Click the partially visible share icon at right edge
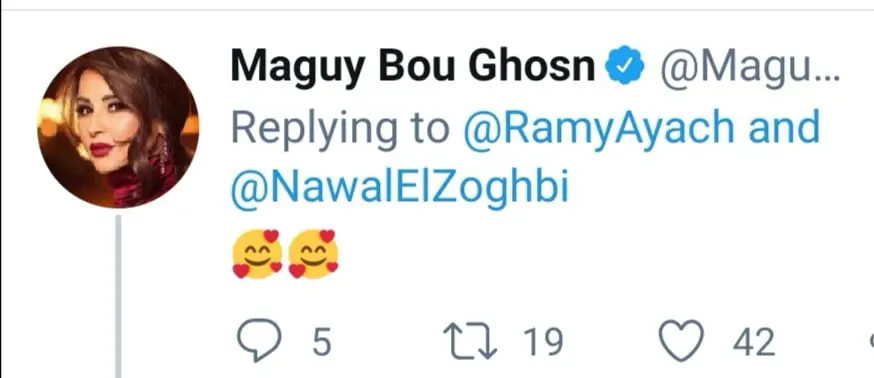Screen dimensions: 874x378 coord(871,340)
